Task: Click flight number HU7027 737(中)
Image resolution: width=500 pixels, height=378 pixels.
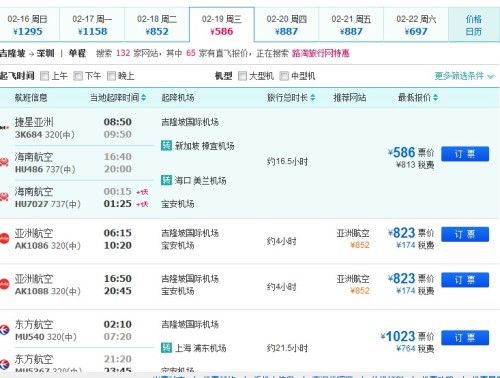Action: tap(48, 204)
